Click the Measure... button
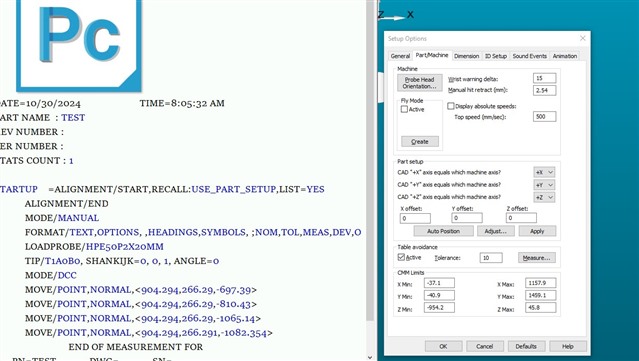639x361 pixels. tap(536, 258)
